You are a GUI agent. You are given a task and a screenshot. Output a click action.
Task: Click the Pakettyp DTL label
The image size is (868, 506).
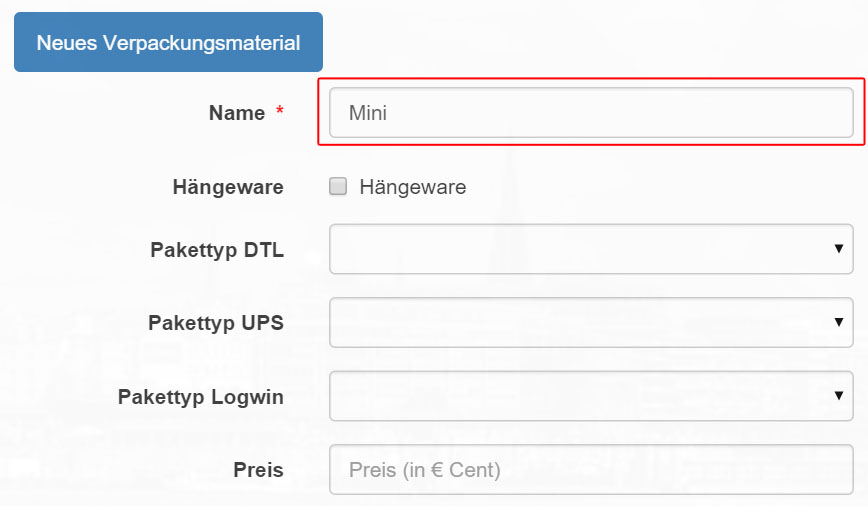[x=217, y=250]
